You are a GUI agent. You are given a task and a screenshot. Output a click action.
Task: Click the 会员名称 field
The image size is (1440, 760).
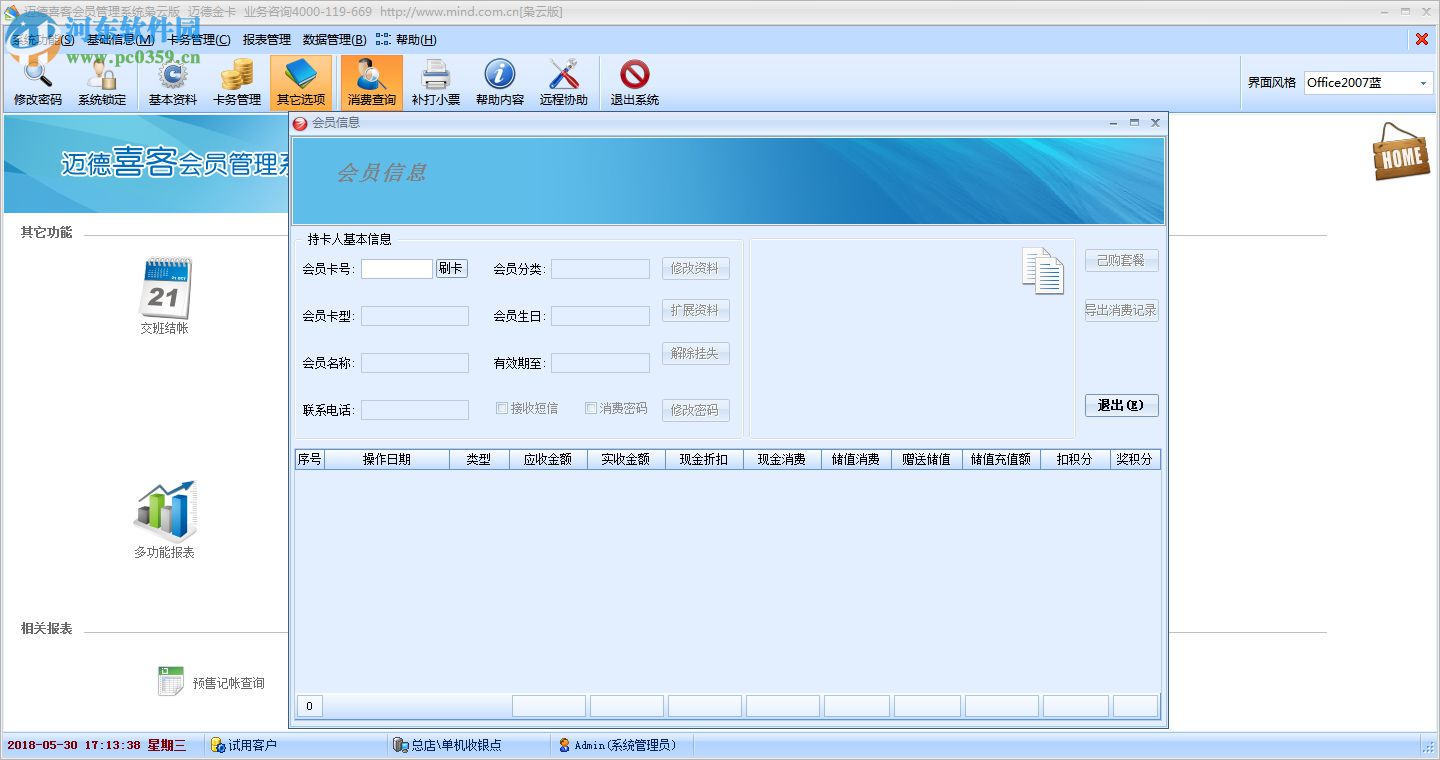pyautogui.click(x=415, y=363)
